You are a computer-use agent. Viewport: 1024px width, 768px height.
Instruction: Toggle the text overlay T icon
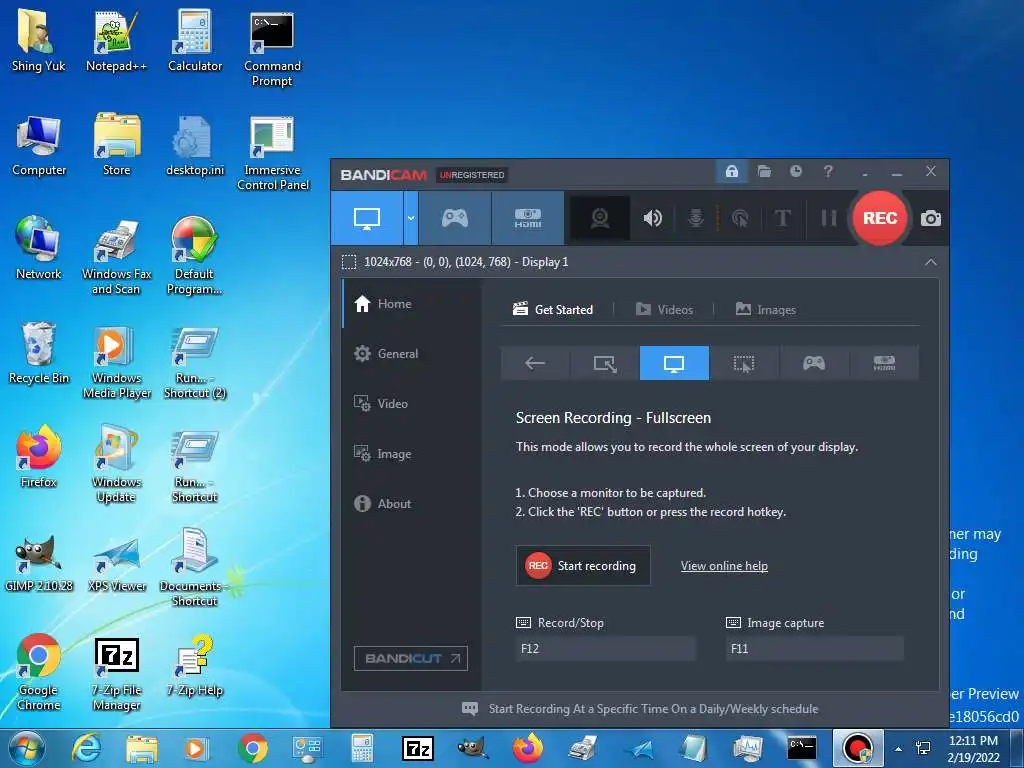pos(782,218)
